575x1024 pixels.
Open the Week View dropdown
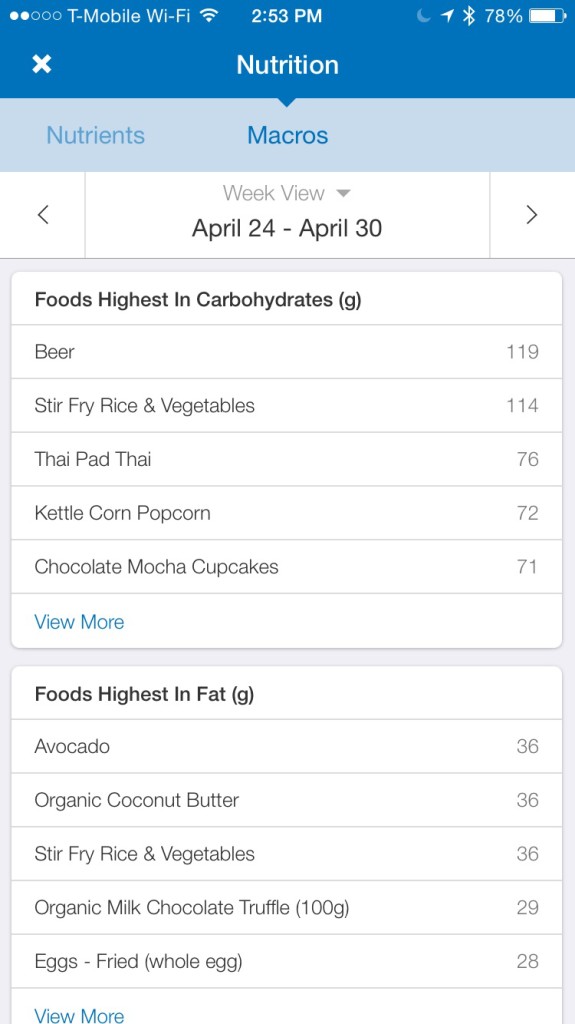pos(287,193)
